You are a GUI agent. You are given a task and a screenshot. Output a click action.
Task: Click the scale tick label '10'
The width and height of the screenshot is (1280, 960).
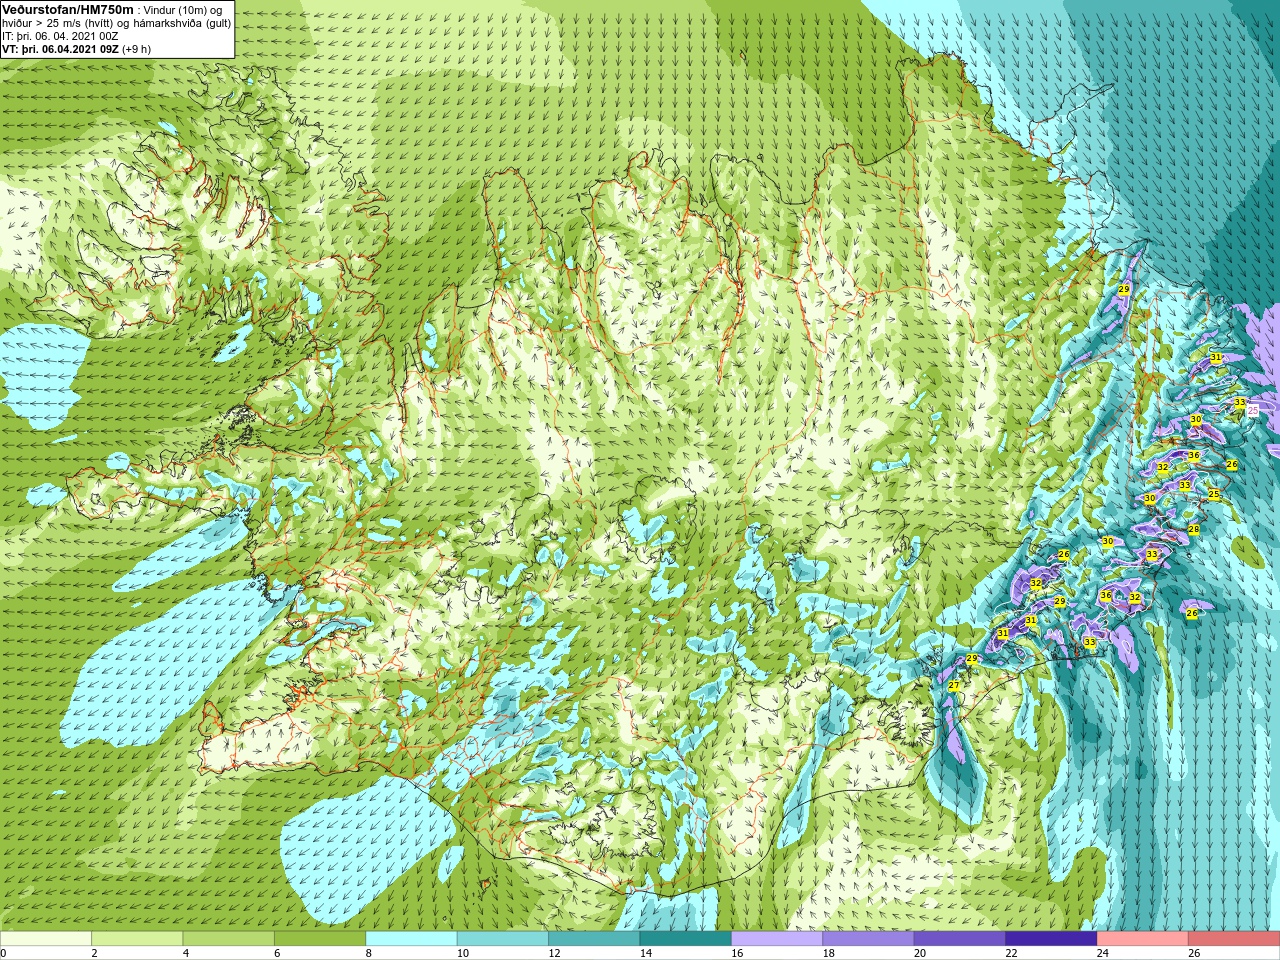[x=463, y=953]
